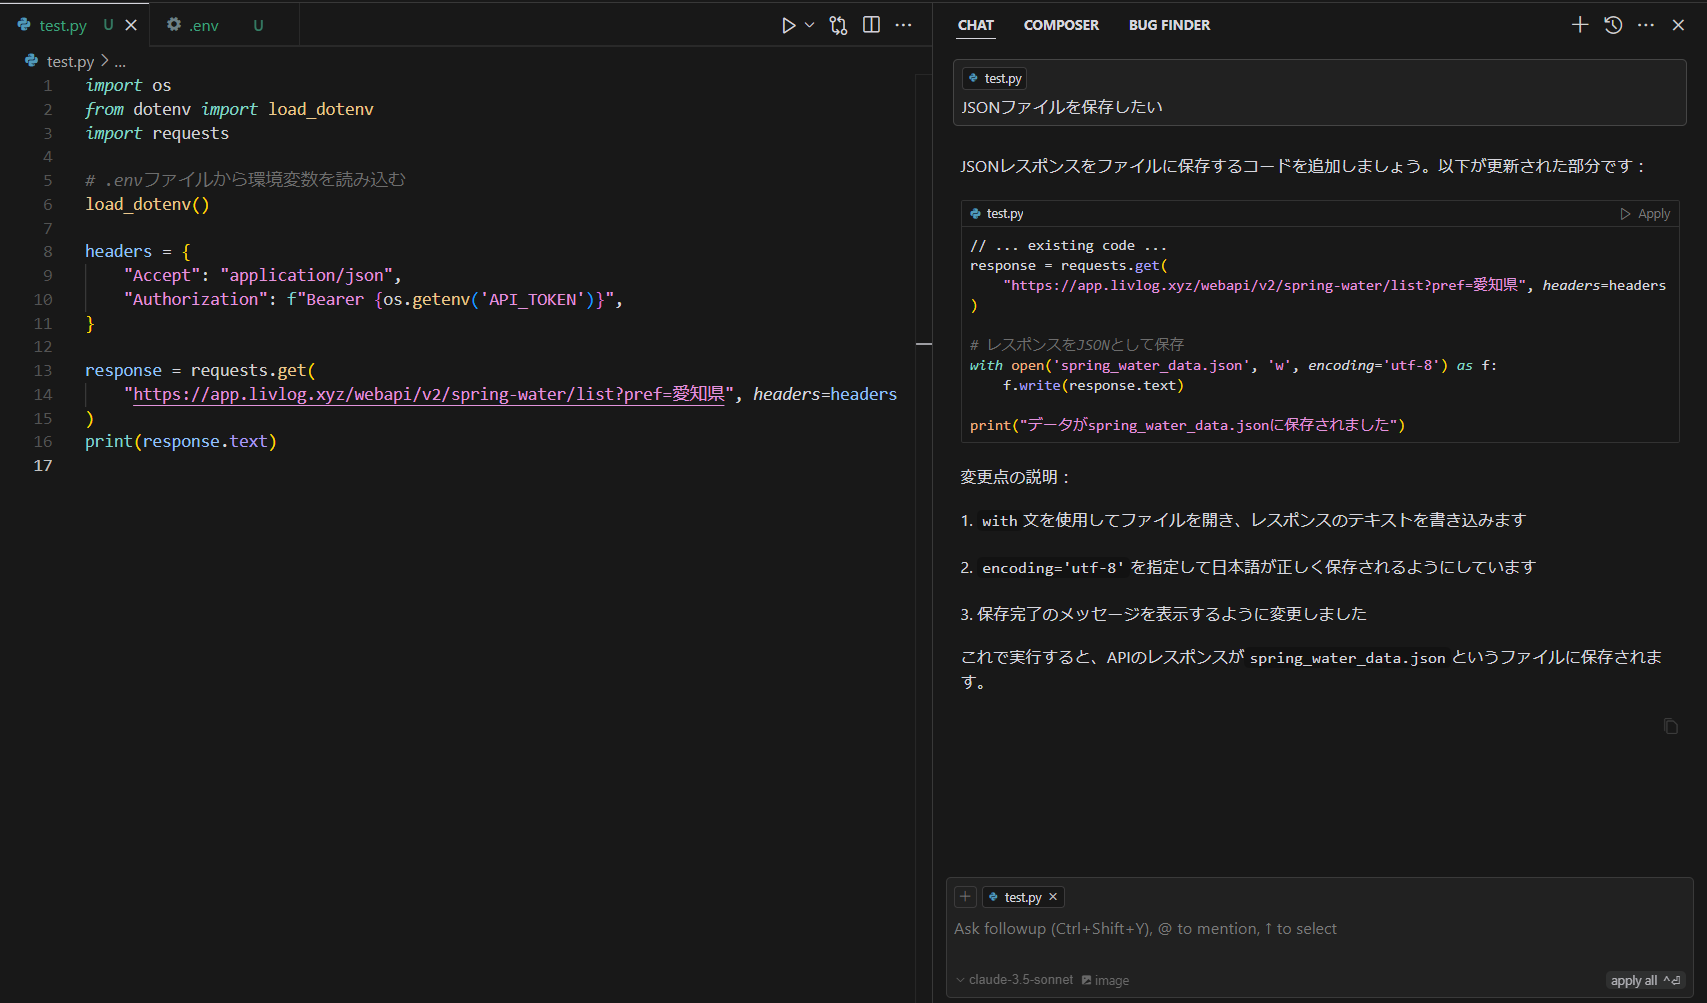Apply the suggested code to test.py
Image resolution: width=1707 pixels, height=1003 pixels.
[1645, 214]
